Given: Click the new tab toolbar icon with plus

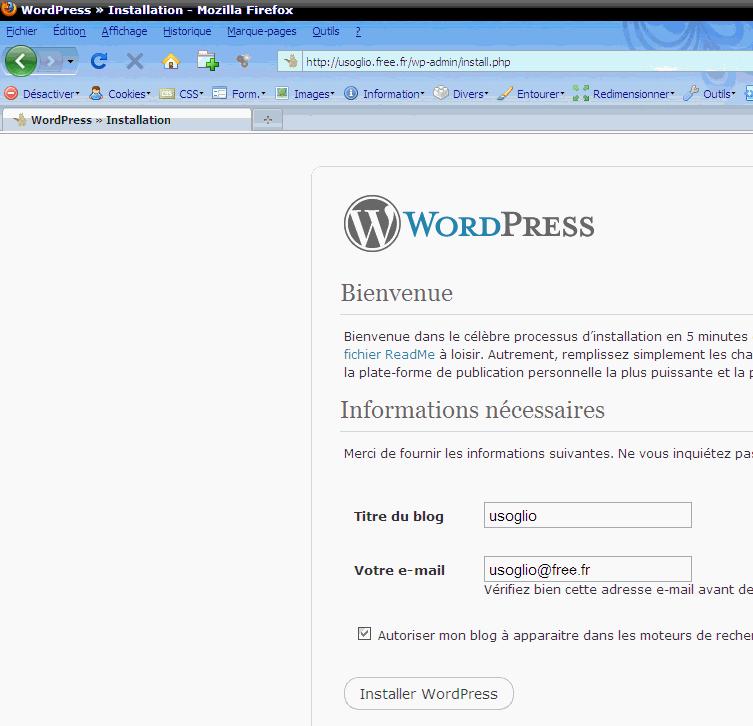Looking at the screenshot, I should [x=207, y=61].
